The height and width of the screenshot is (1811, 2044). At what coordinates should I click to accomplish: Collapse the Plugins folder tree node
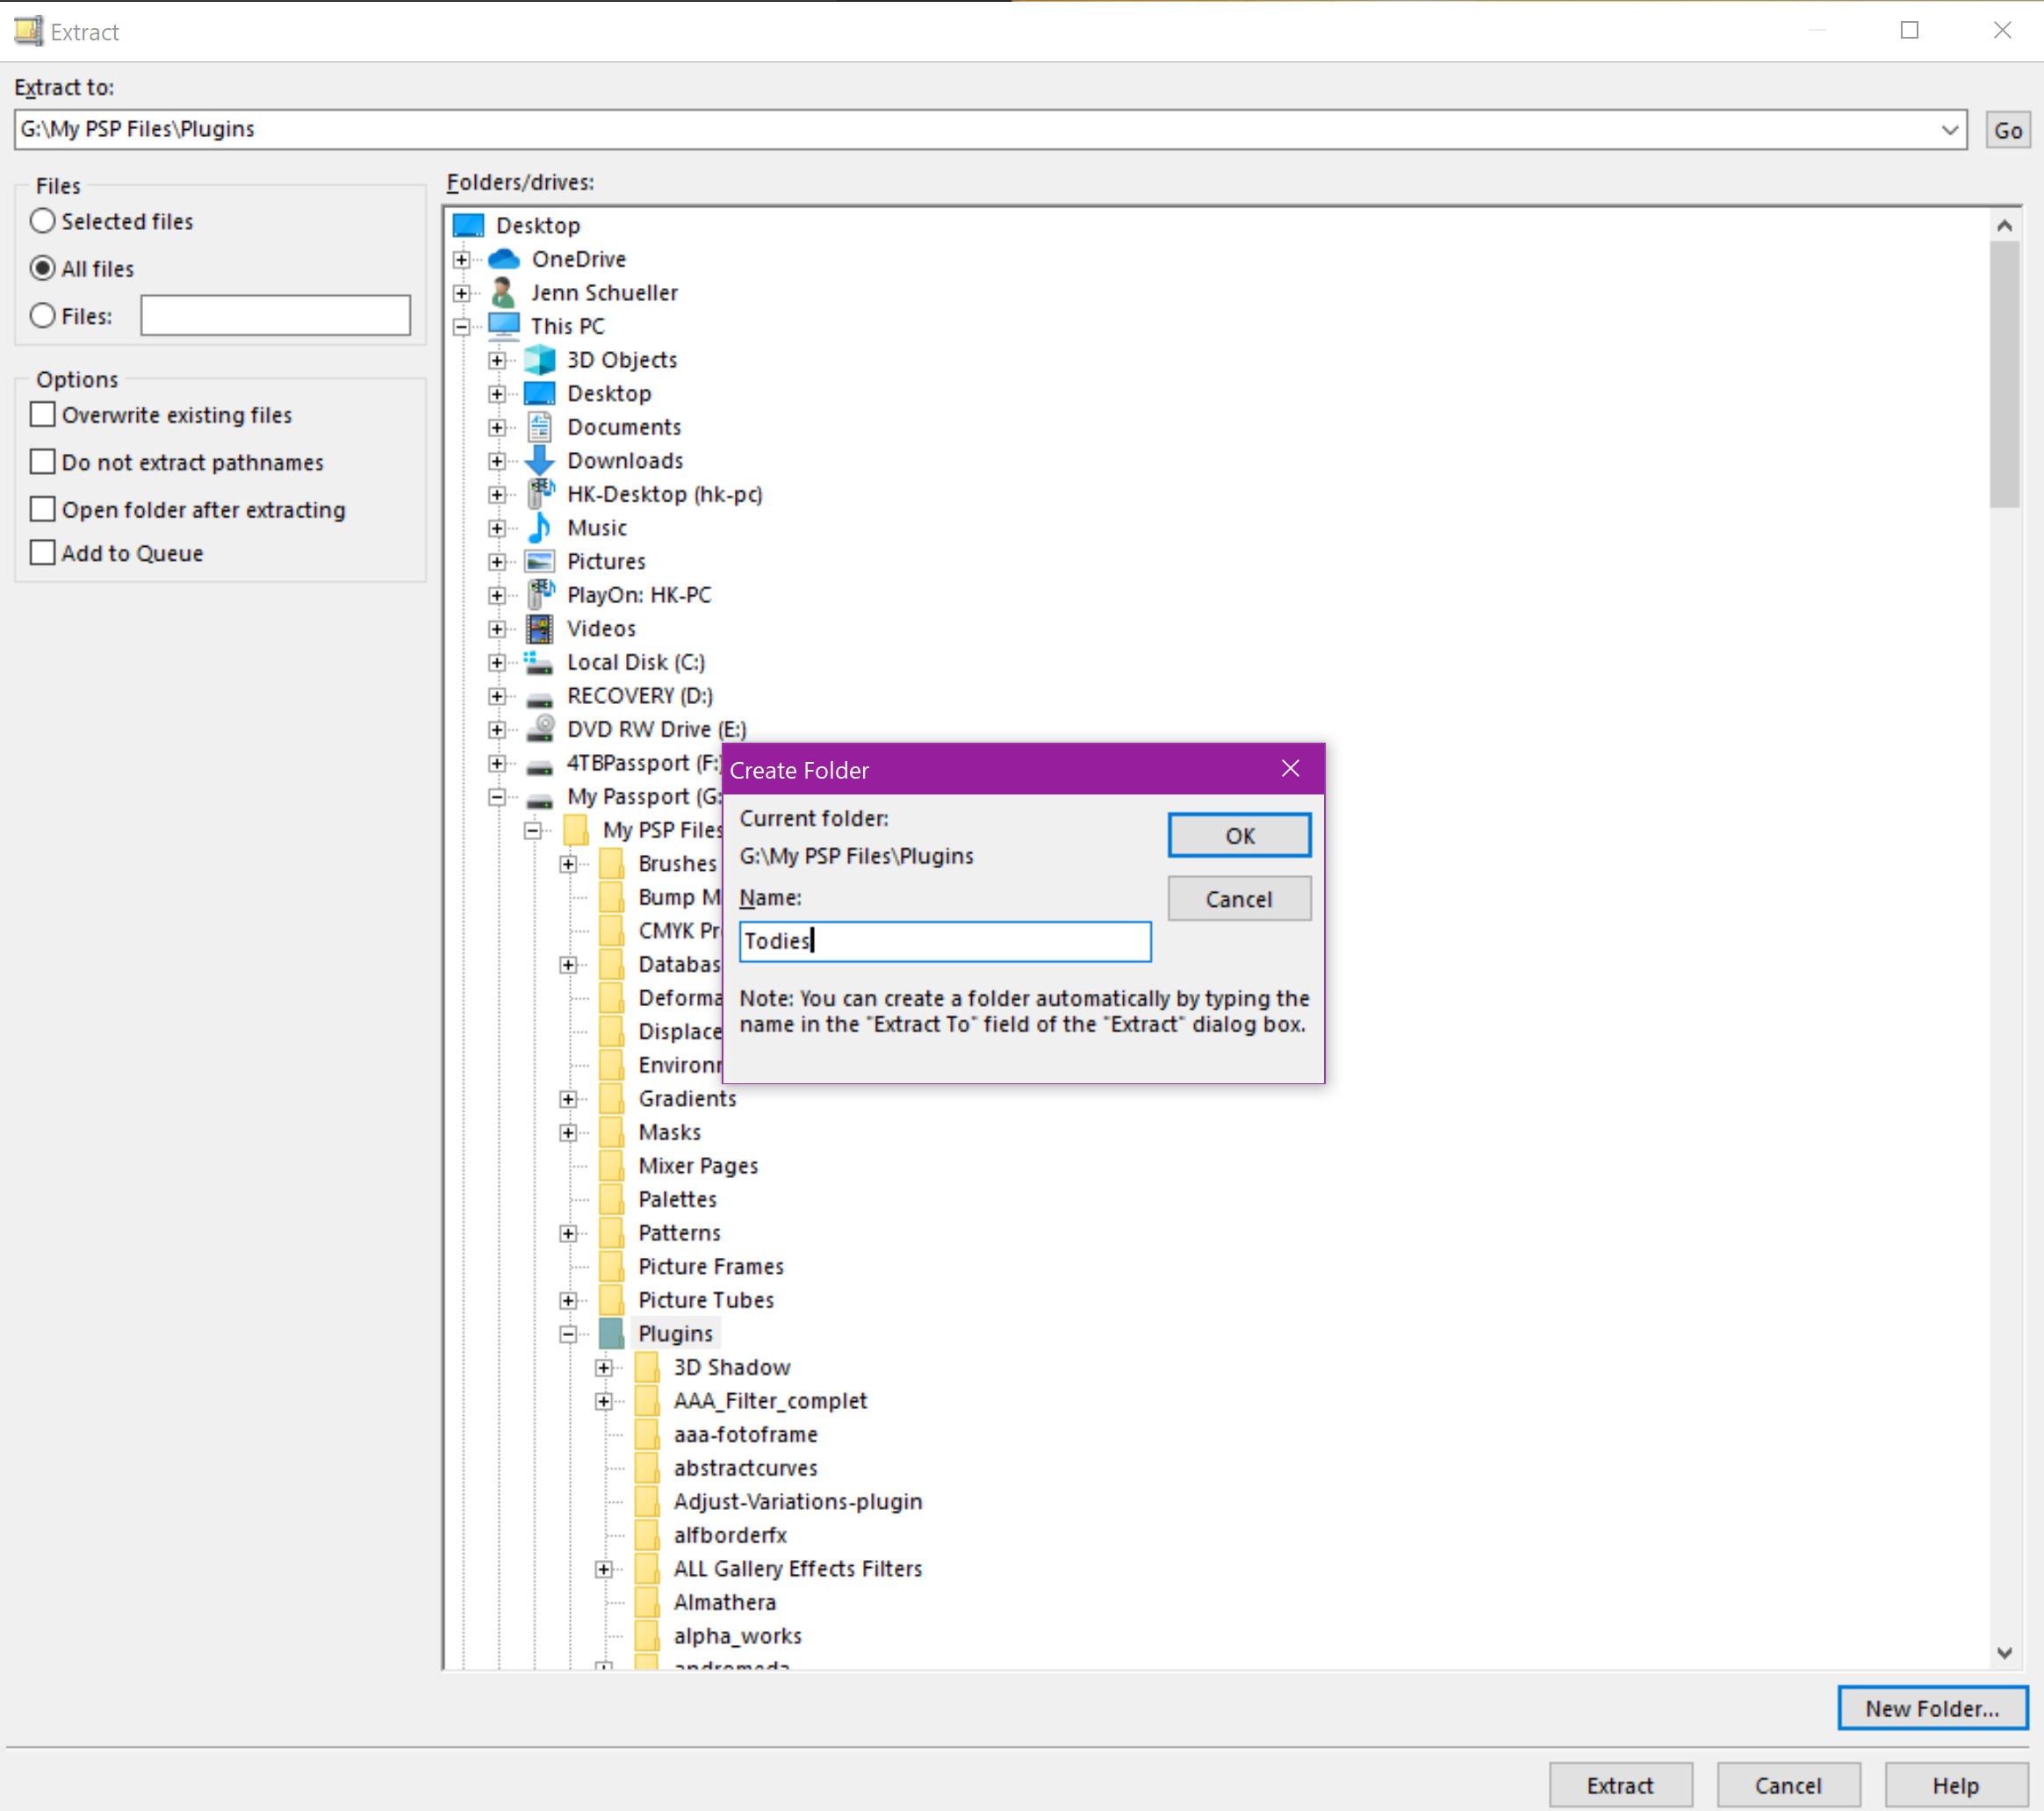point(568,1334)
